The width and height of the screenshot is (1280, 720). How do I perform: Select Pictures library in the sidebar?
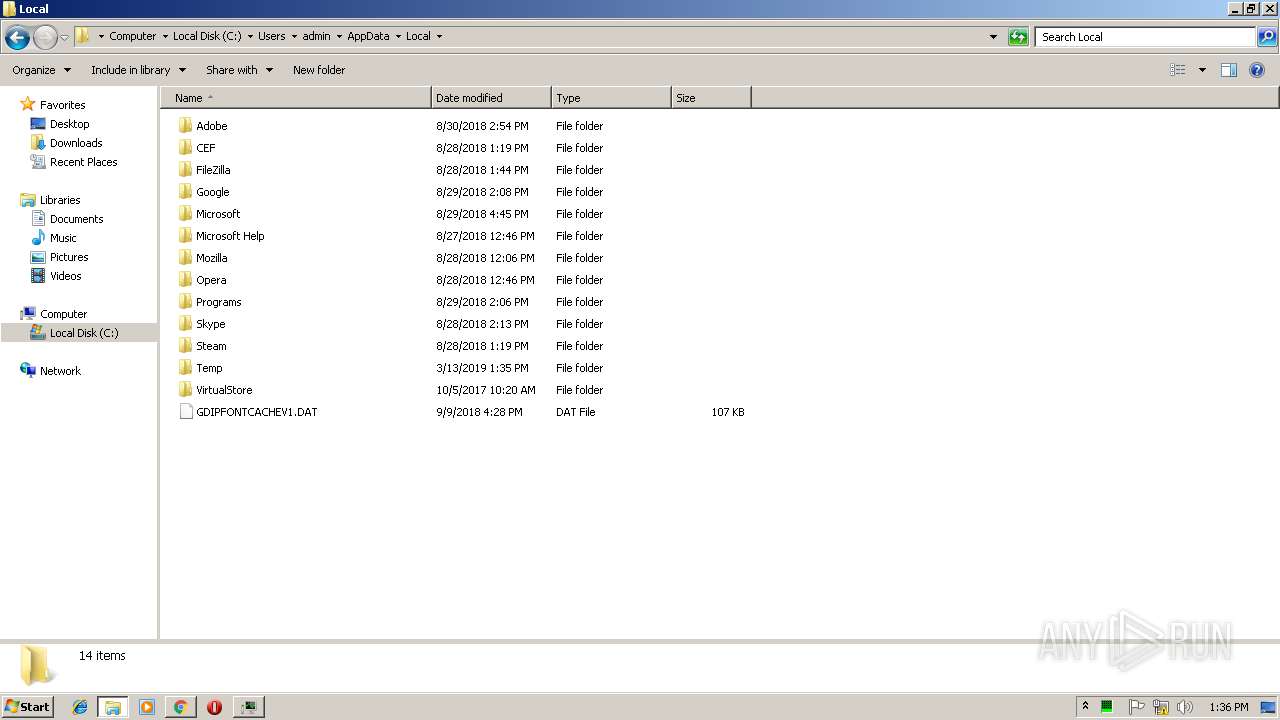pos(69,257)
